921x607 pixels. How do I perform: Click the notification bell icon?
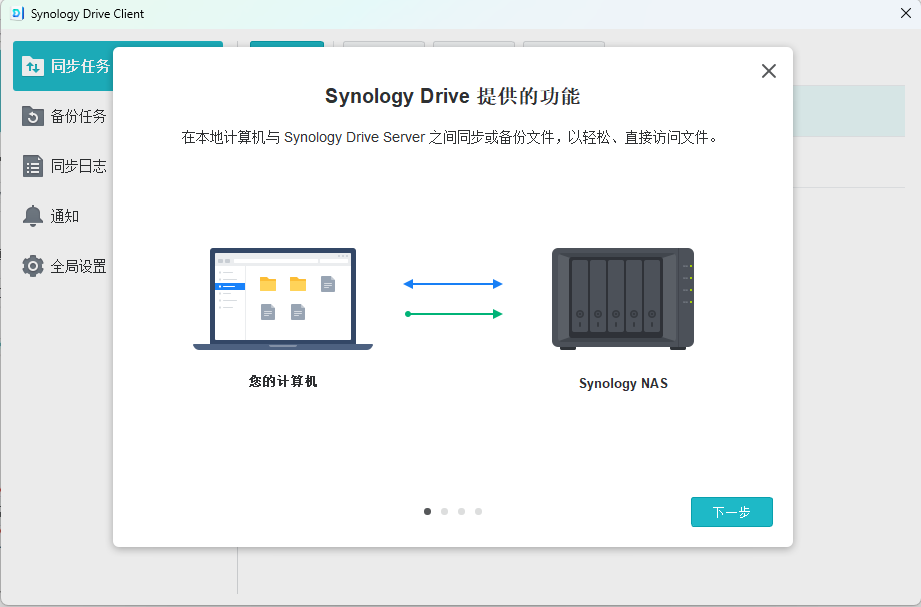33,216
